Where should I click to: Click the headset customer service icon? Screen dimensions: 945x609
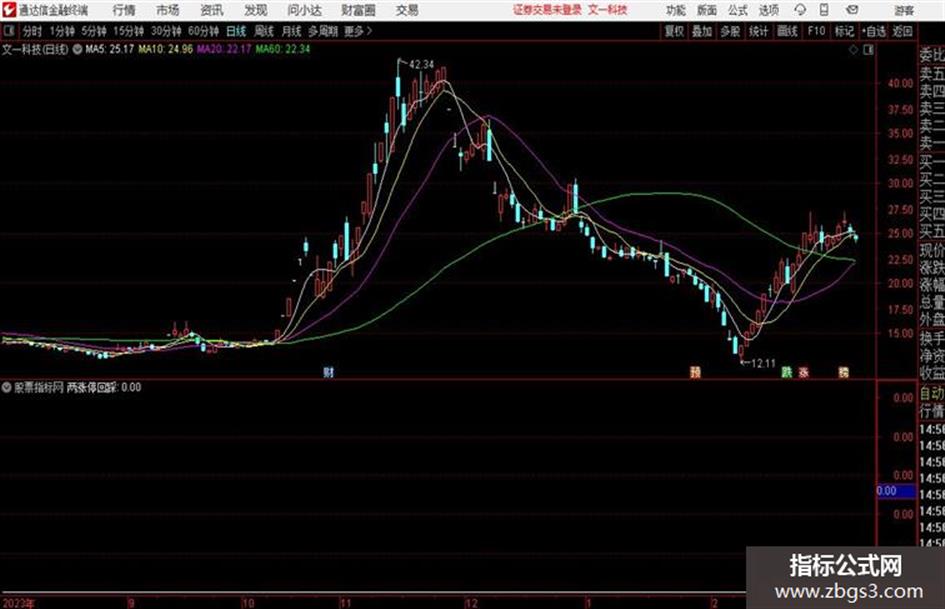click(800, 10)
